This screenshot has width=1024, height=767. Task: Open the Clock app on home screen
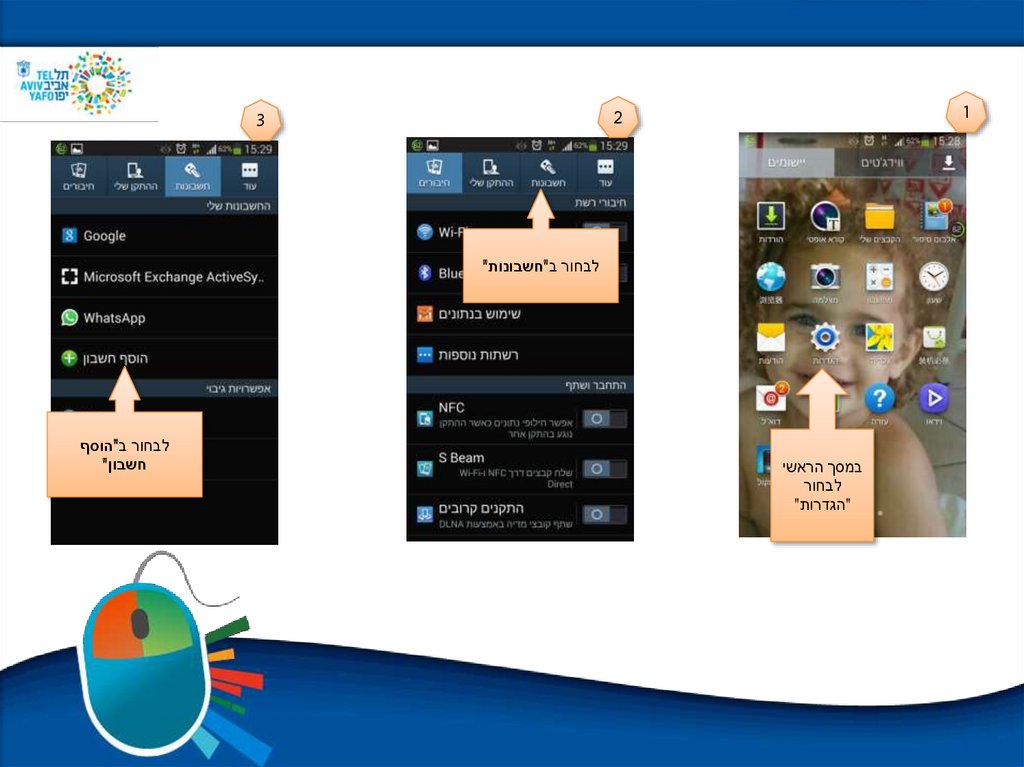(x=933, y=277)
